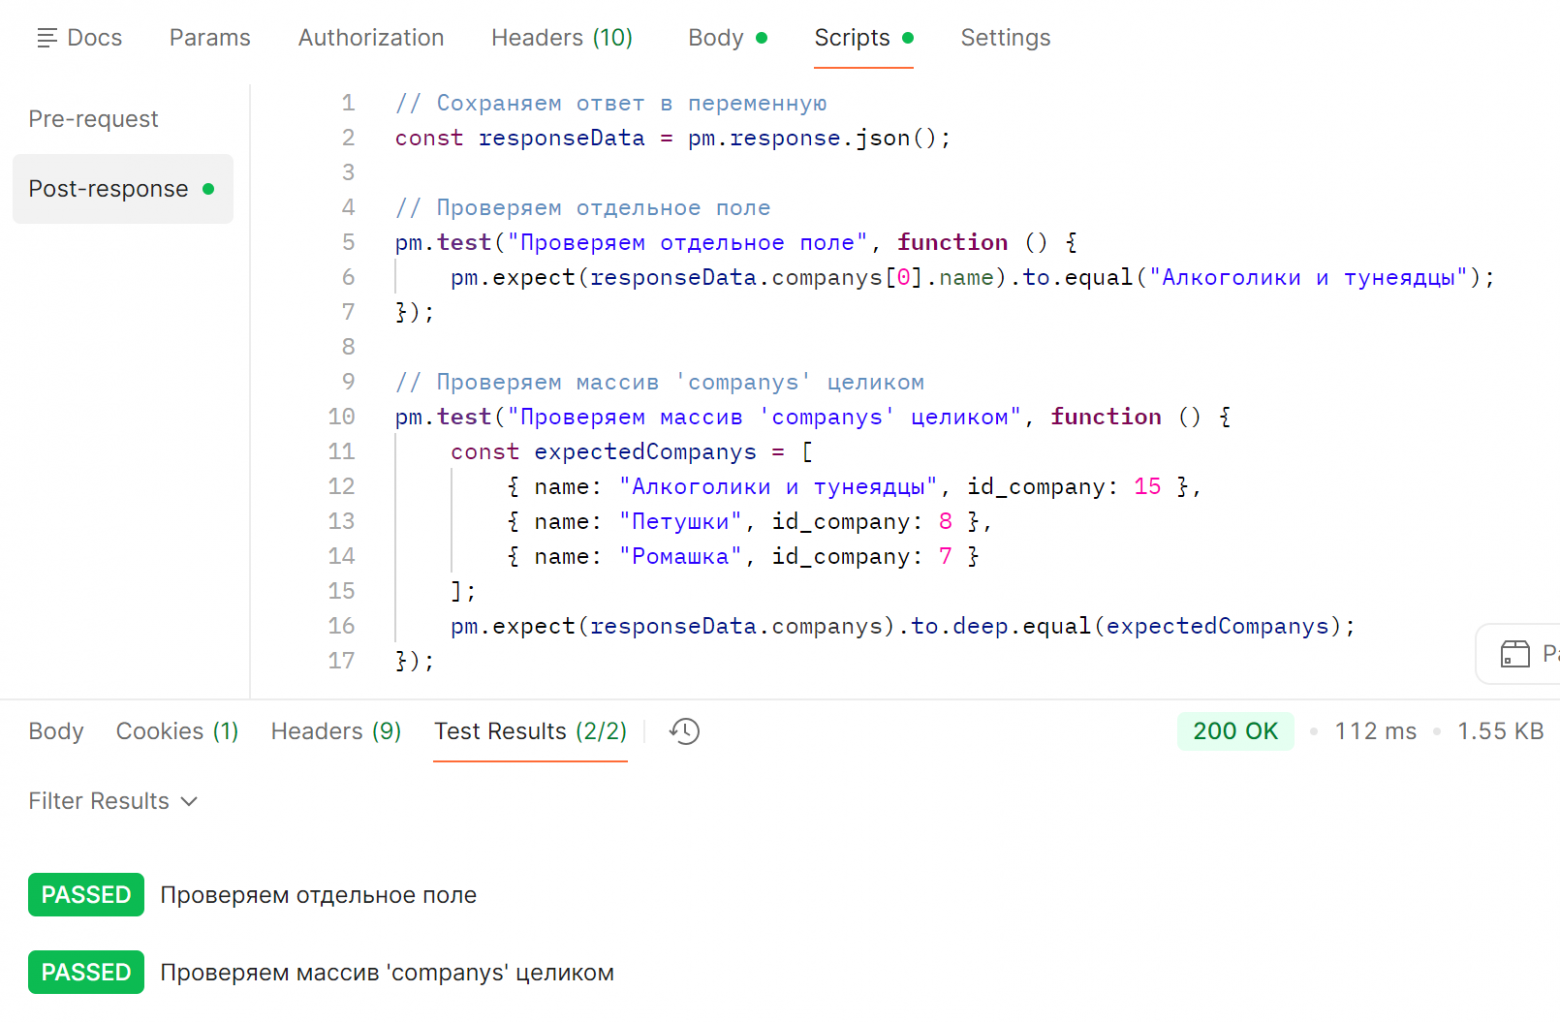The image size is (1560, 1023).
Task: Click the package icon at editor's right edge
Action: coord(1515,654)
